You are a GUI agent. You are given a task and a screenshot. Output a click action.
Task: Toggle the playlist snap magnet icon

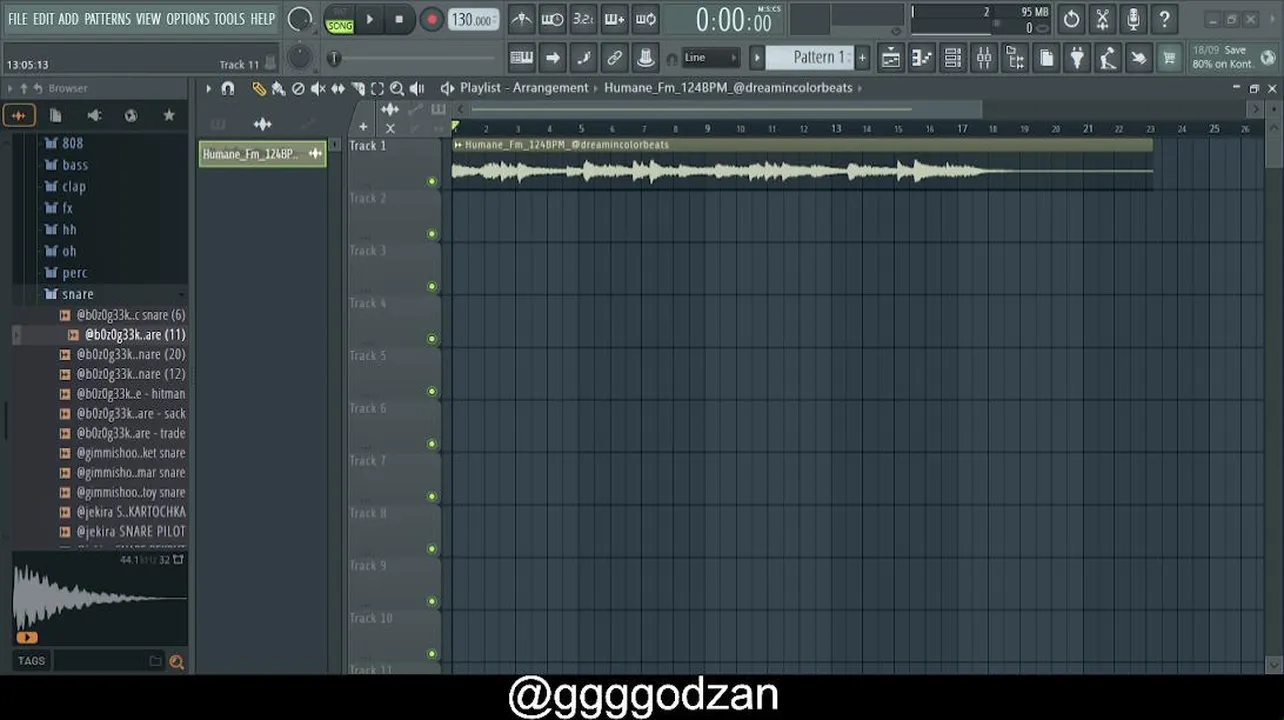click(227, 88)
